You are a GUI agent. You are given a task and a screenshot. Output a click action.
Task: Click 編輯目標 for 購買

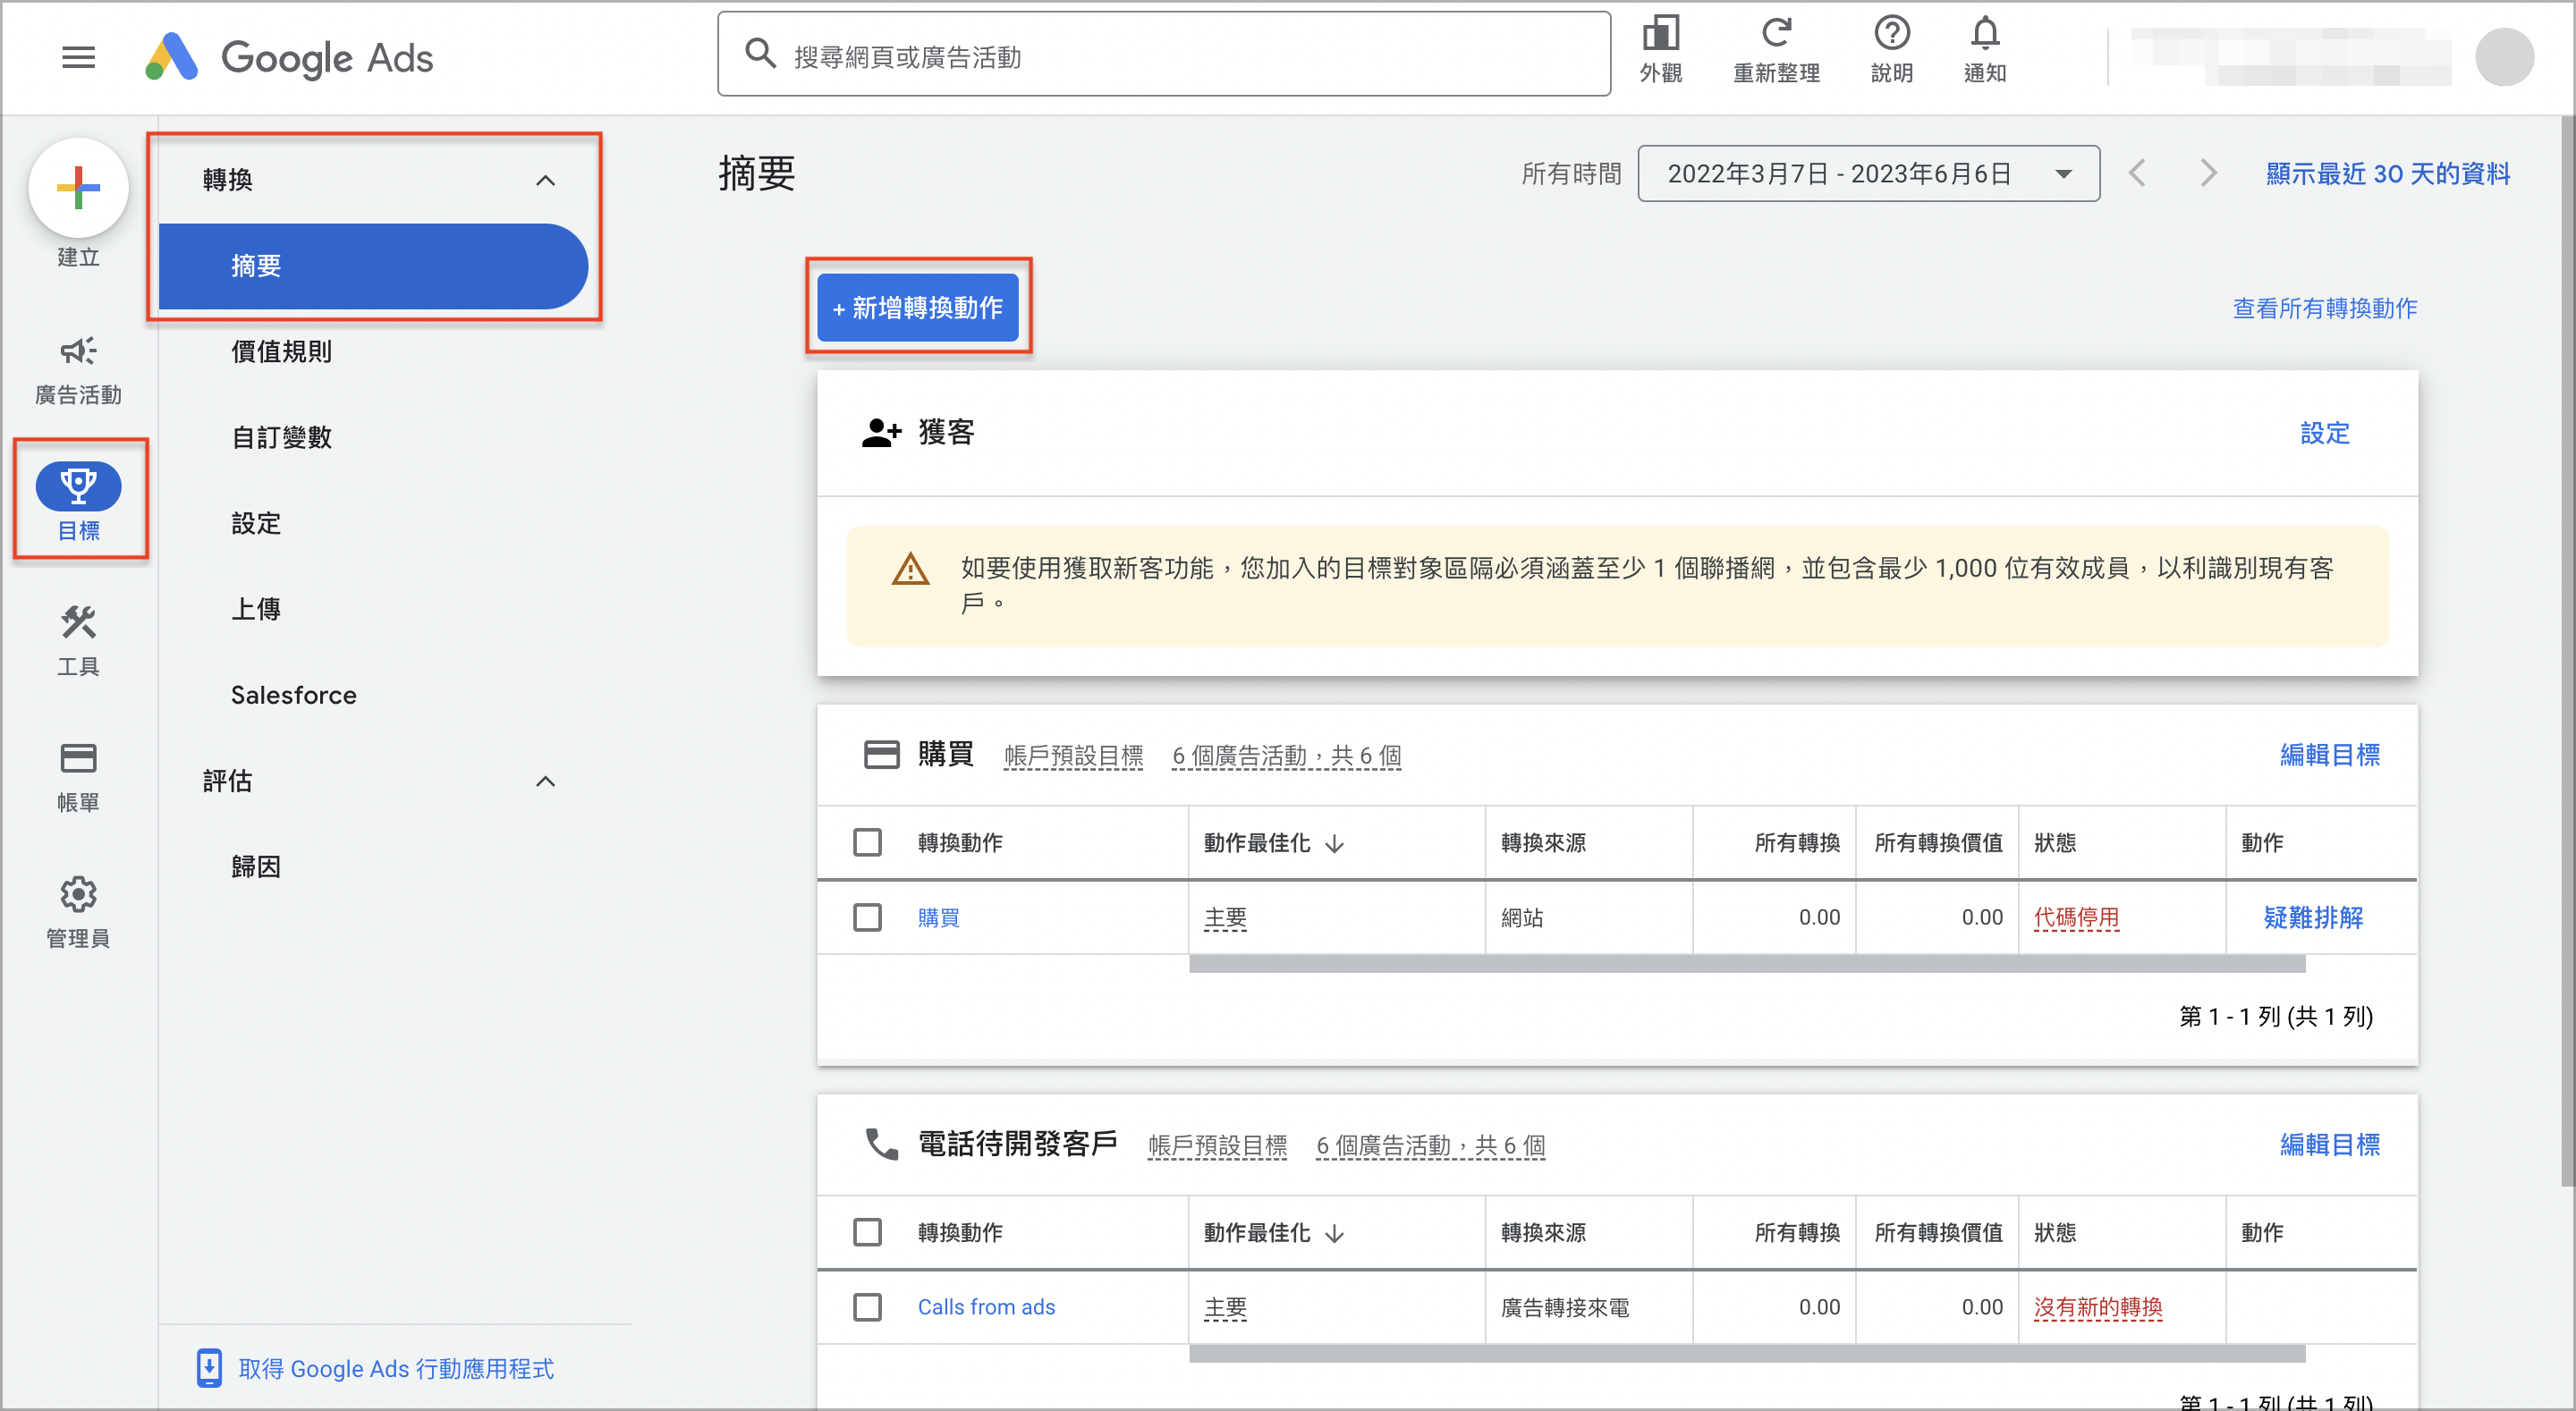coord(2329,754)
